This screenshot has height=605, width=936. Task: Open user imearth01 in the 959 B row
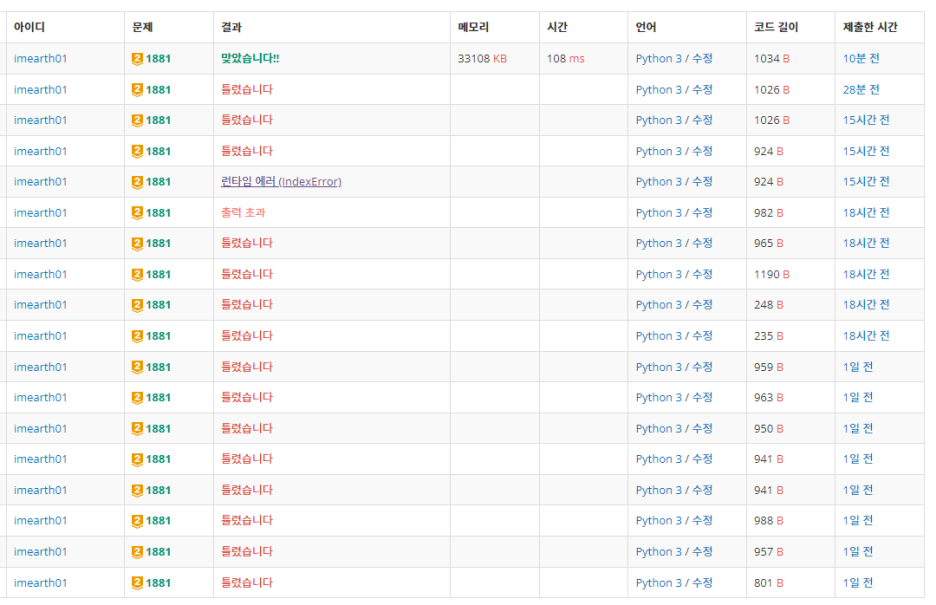[41, 366]
